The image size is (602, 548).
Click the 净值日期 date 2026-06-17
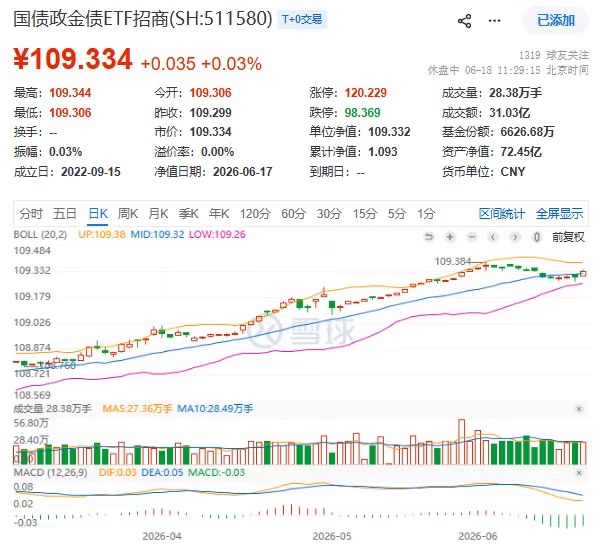pos(243,172)
